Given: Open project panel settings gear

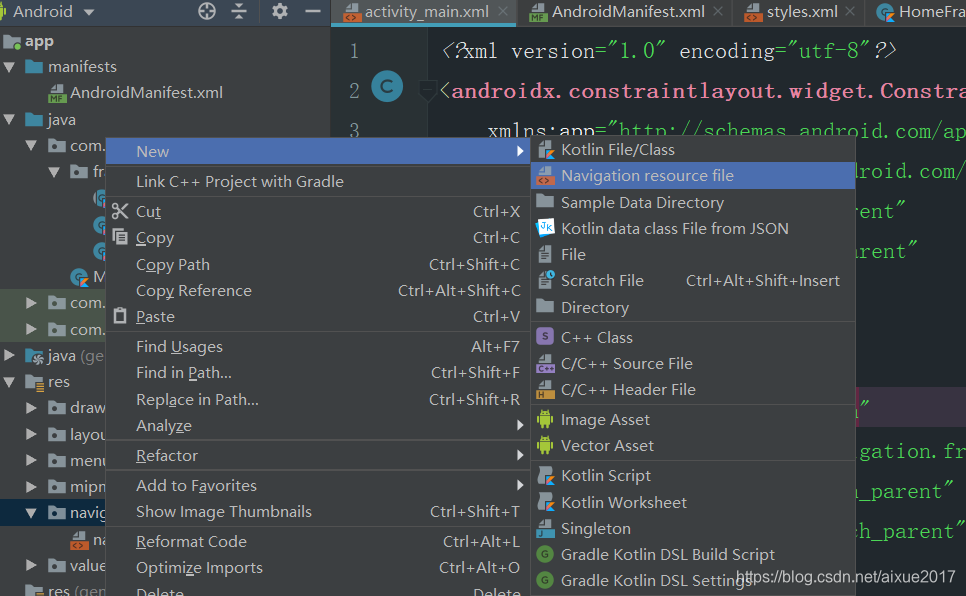Looking at the screenshot, I should 280,11.
